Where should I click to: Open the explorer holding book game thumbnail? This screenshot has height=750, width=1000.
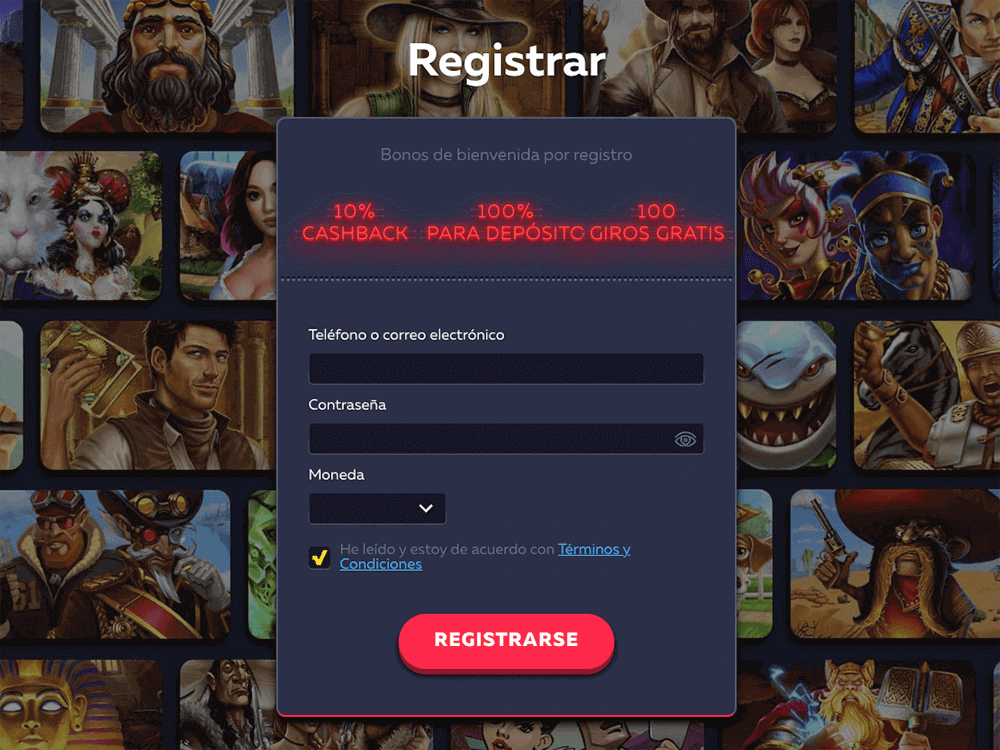[158, 395]
